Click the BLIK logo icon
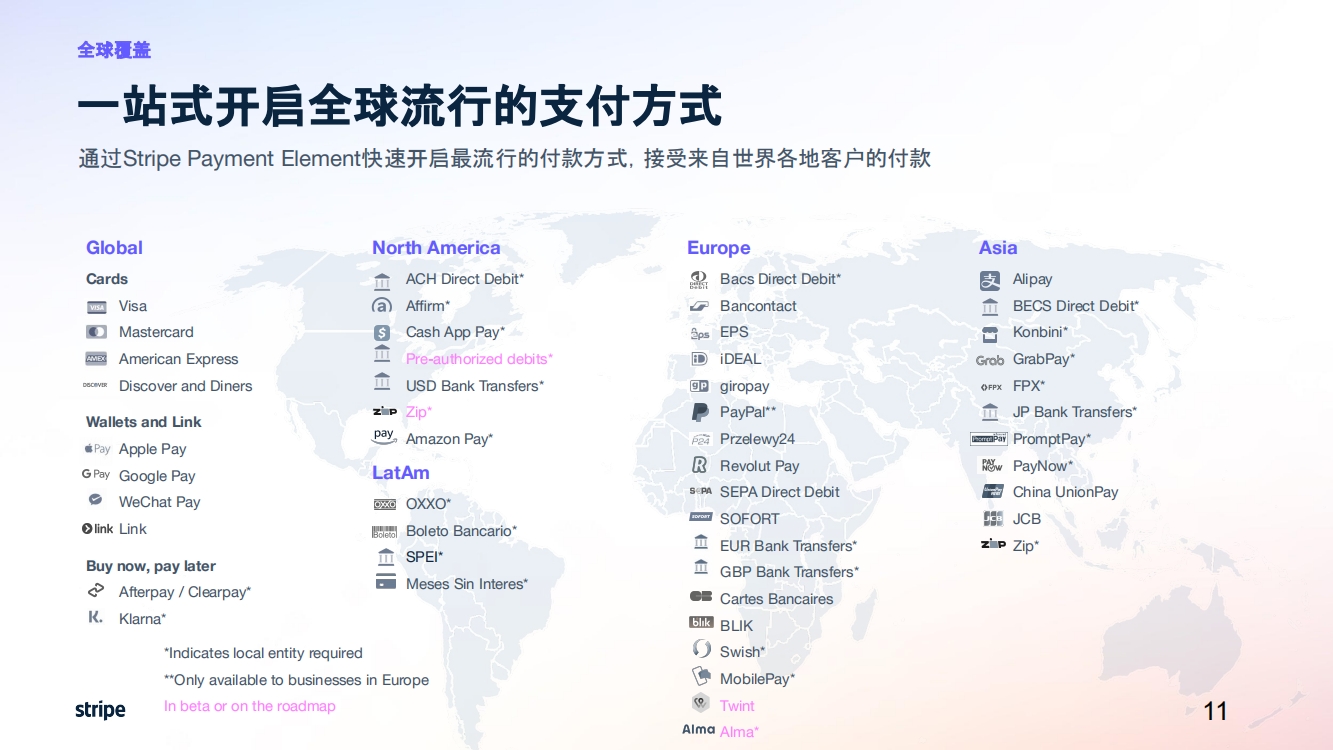This screenshot has height=750, width=1333. [x=701, y=623]
